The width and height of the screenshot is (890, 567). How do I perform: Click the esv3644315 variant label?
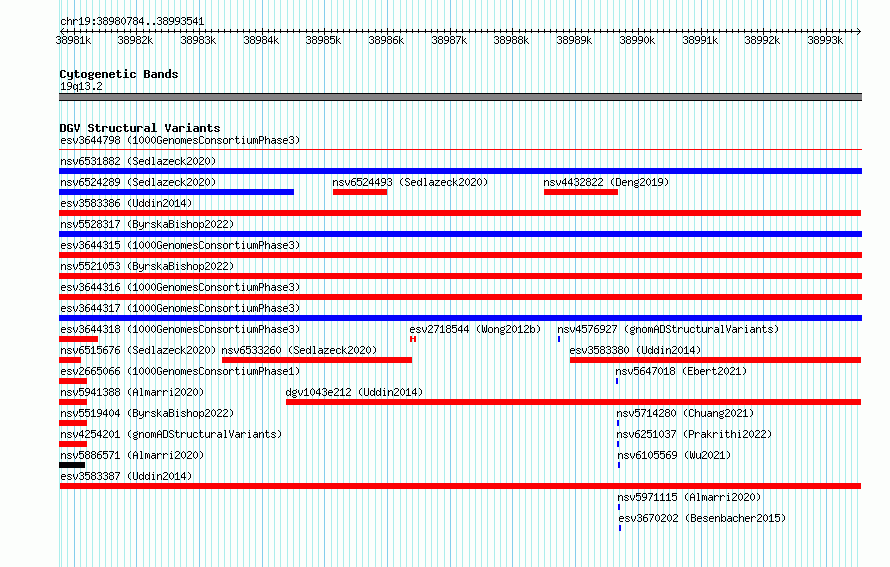point(180,245)
